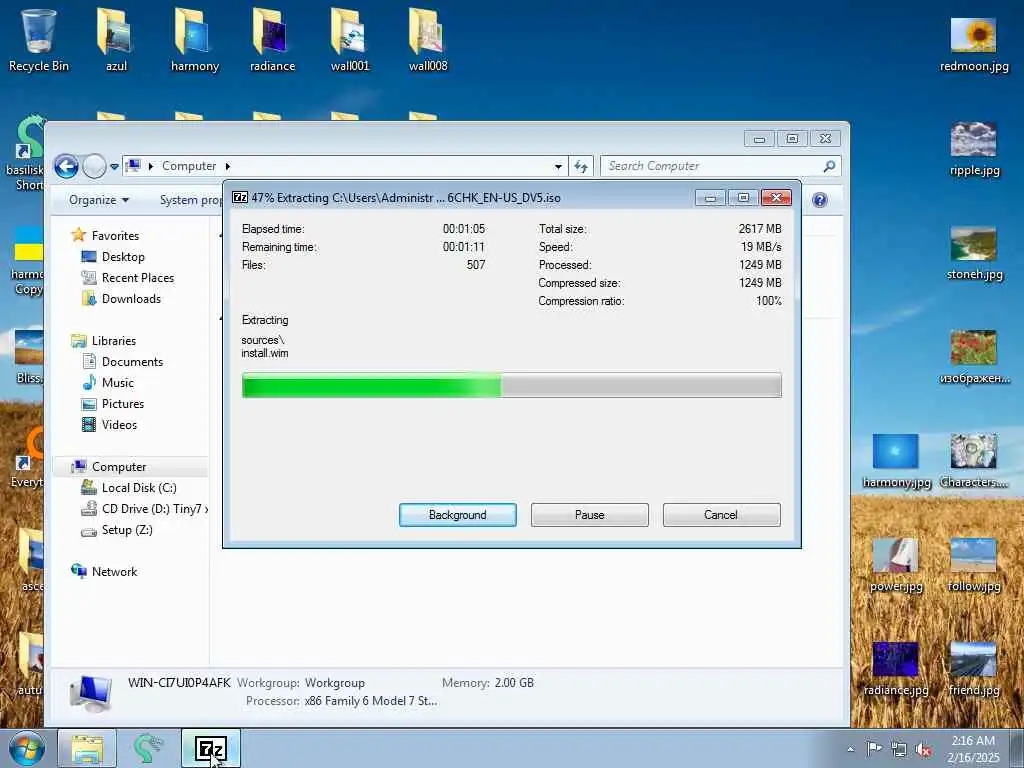Click the Basilisk browser taskbar icon
The image size is (1024, 768).
tap(148, 748)
